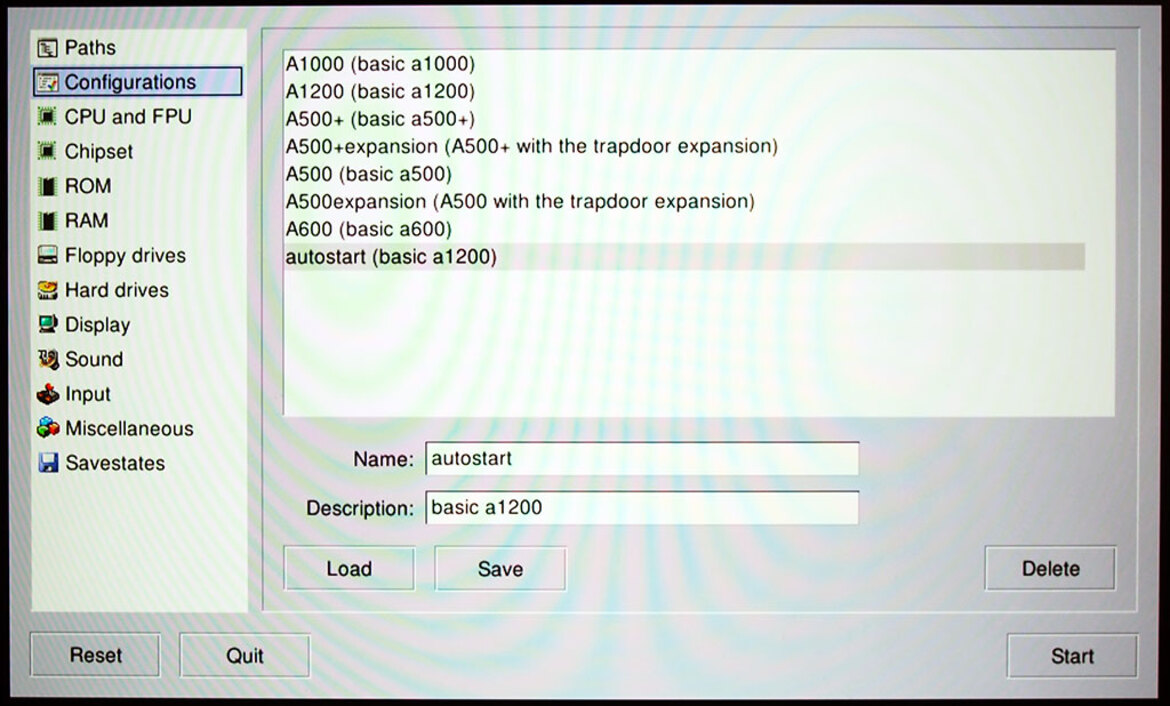Click the ROM icon
Image resolution: width=1170 pixels, height=706 pixels.
[x=48, y=186]
